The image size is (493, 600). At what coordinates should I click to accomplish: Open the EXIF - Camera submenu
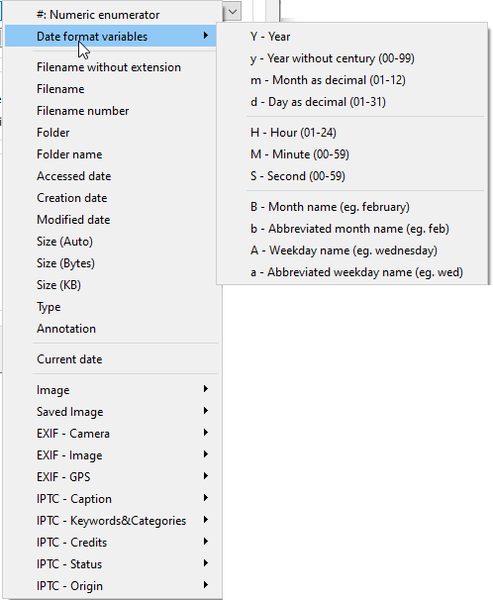[113, 434]
